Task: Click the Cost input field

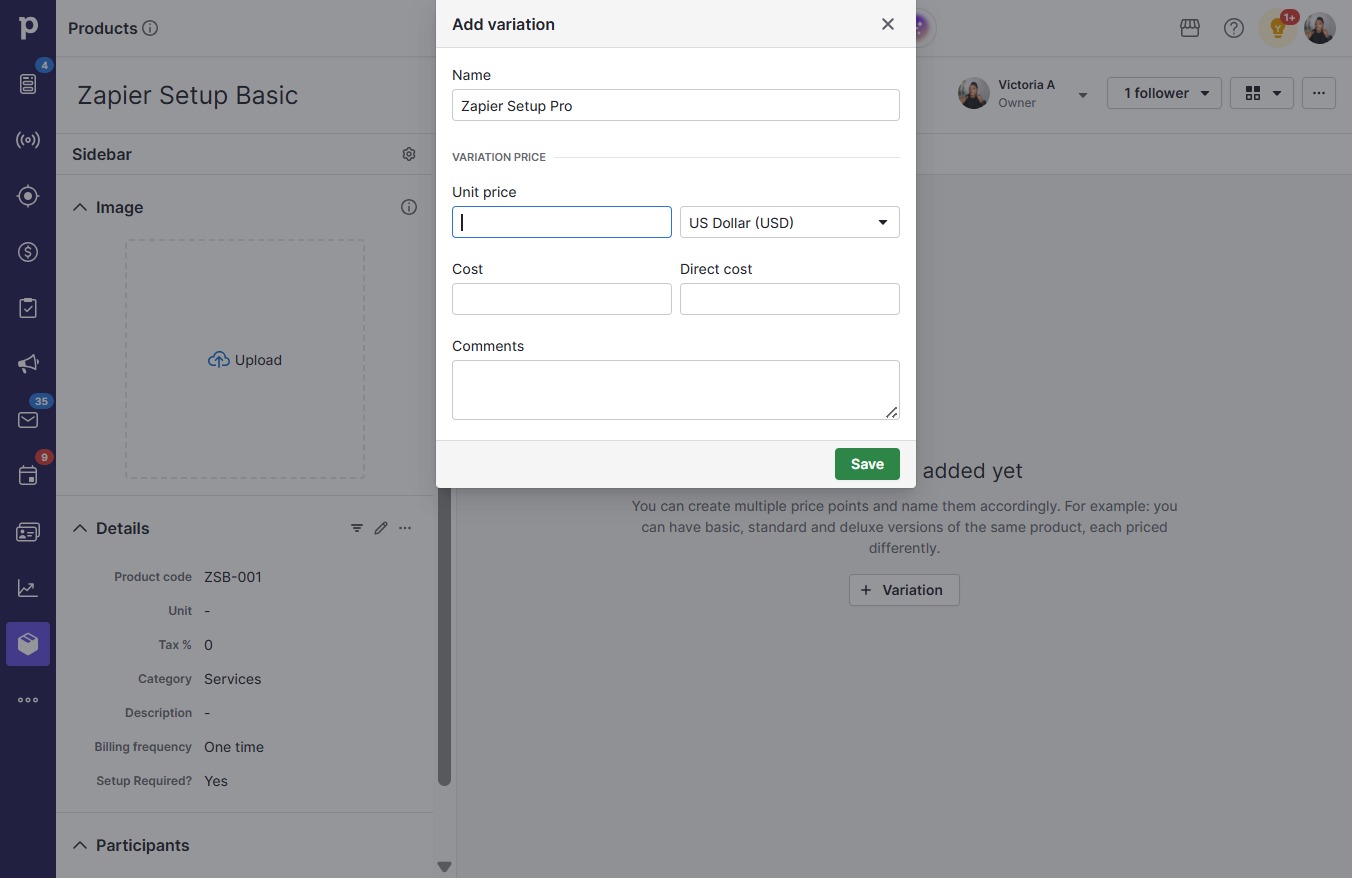Action: (x=562, y=299)
